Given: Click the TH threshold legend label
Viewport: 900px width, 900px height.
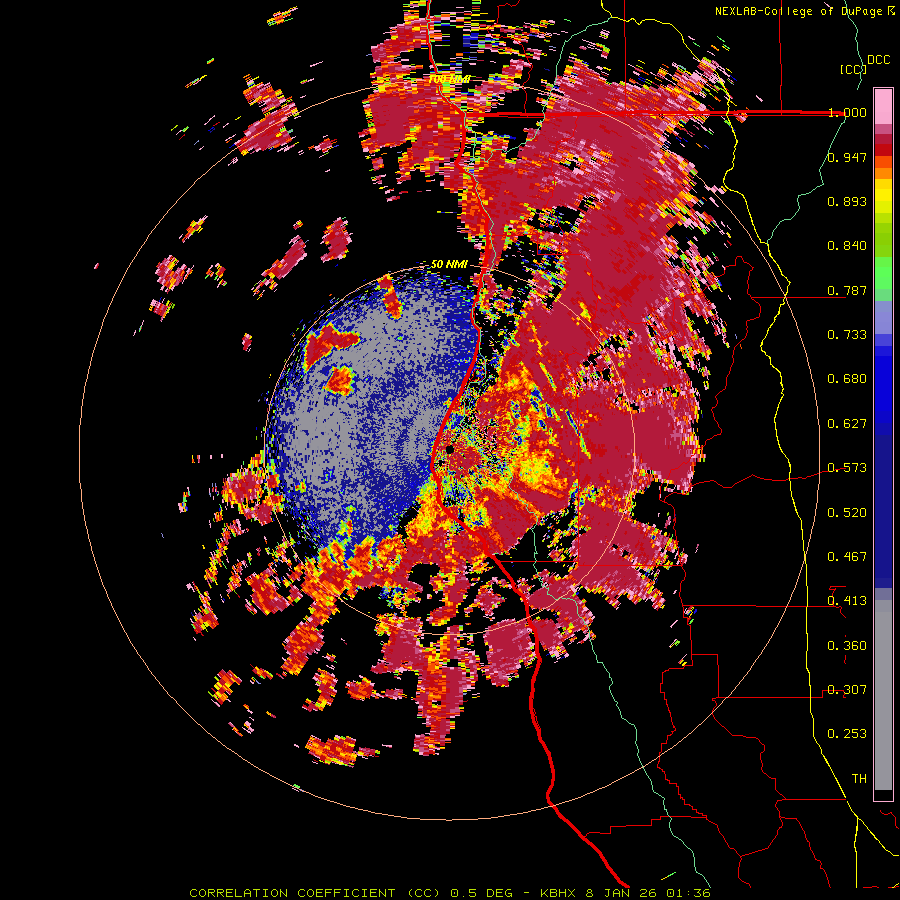Looking at the screenshot, I should point(859,779).
